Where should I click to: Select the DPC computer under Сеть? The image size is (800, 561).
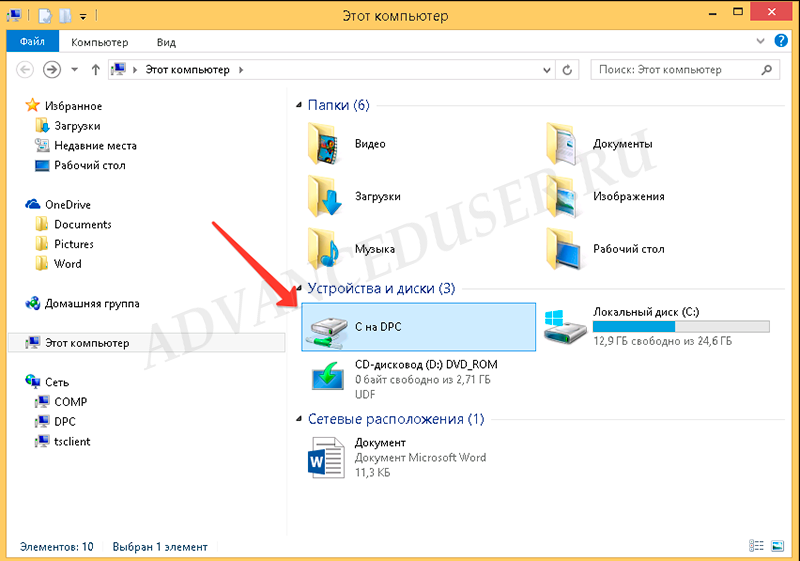(x=65, y=421)
